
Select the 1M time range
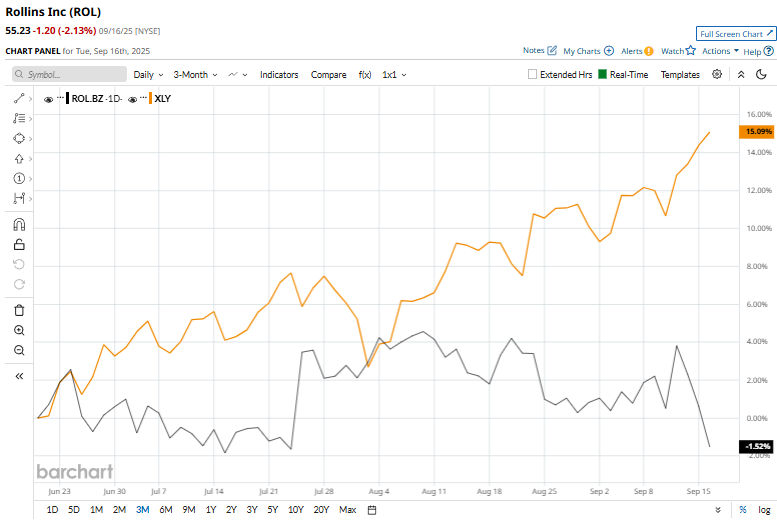click(x=96, y=510)
